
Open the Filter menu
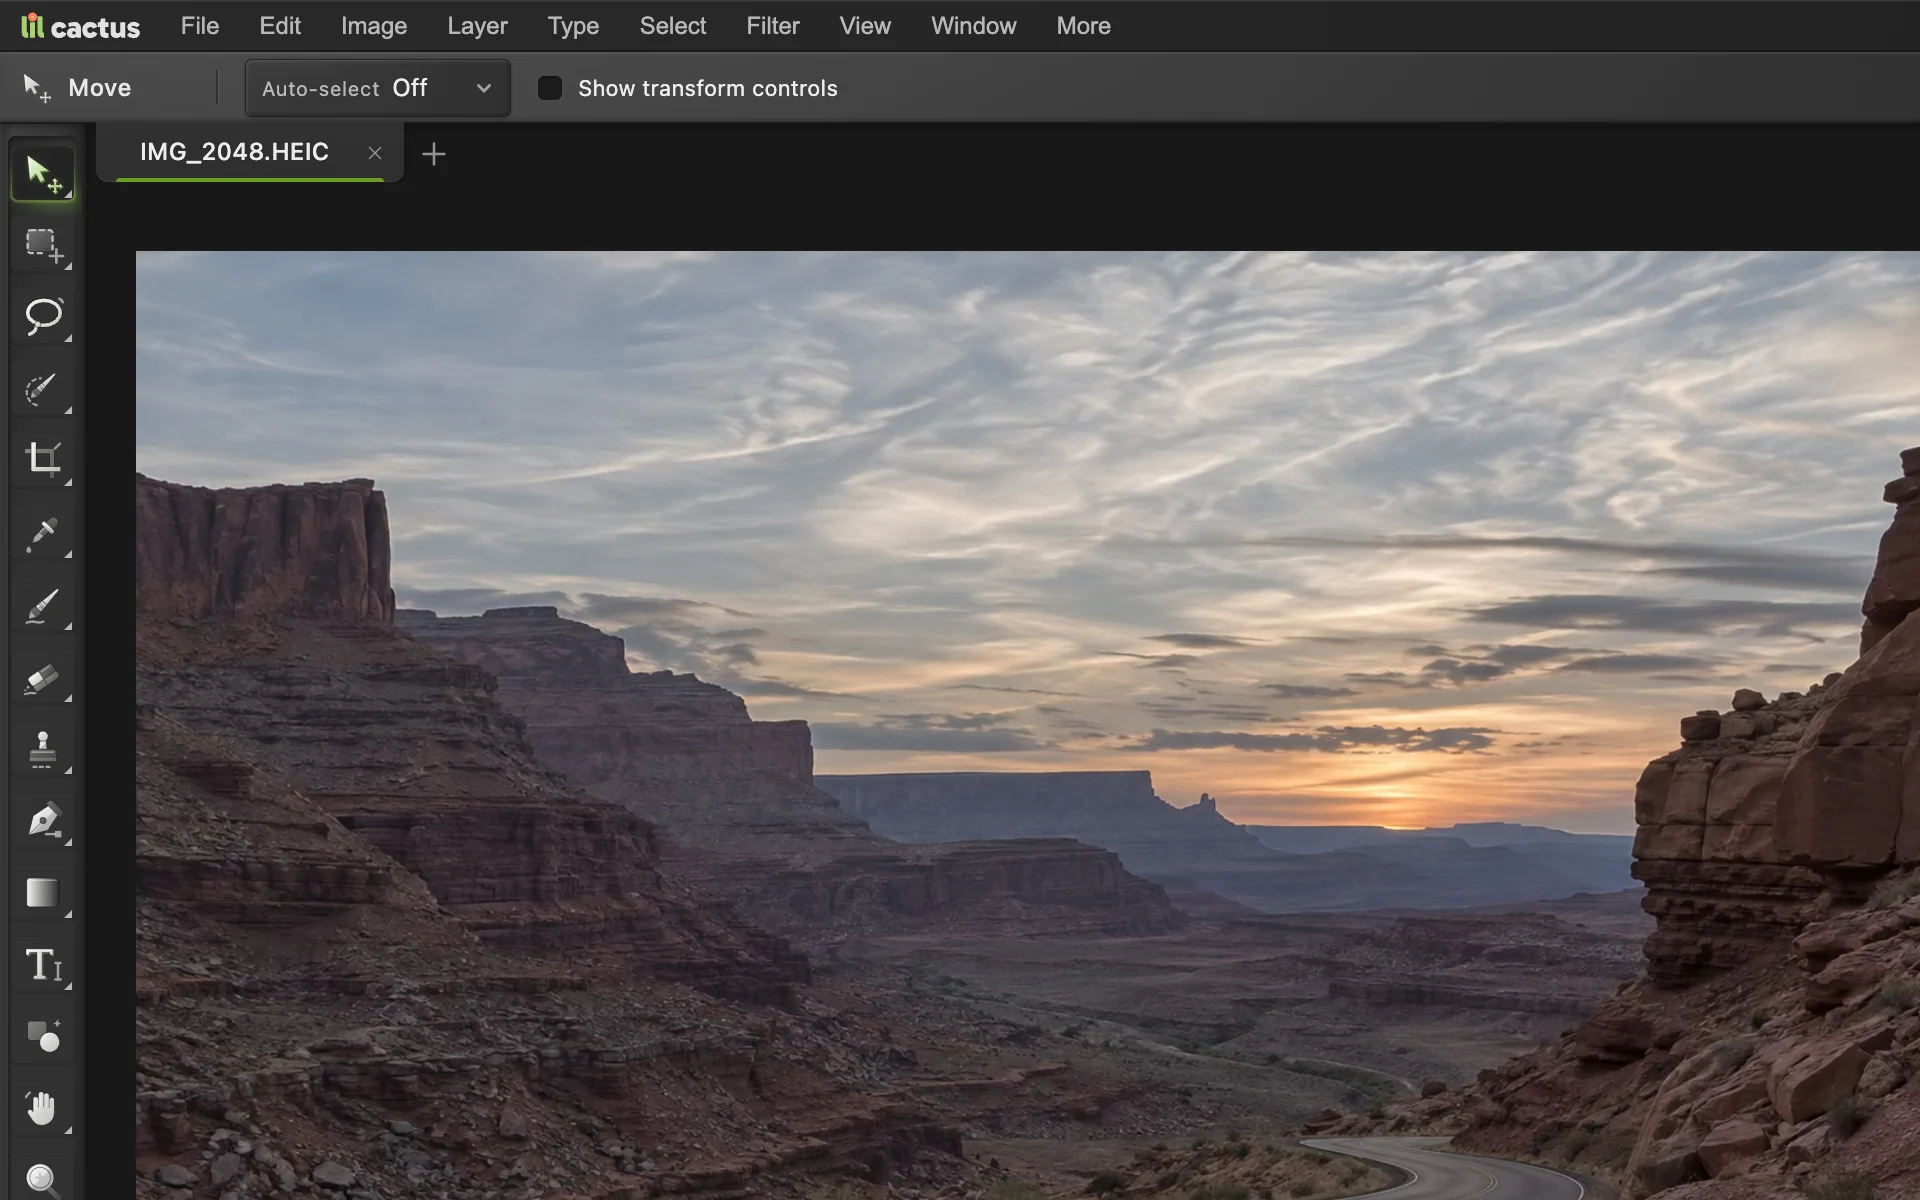click(x=773, y=26)
